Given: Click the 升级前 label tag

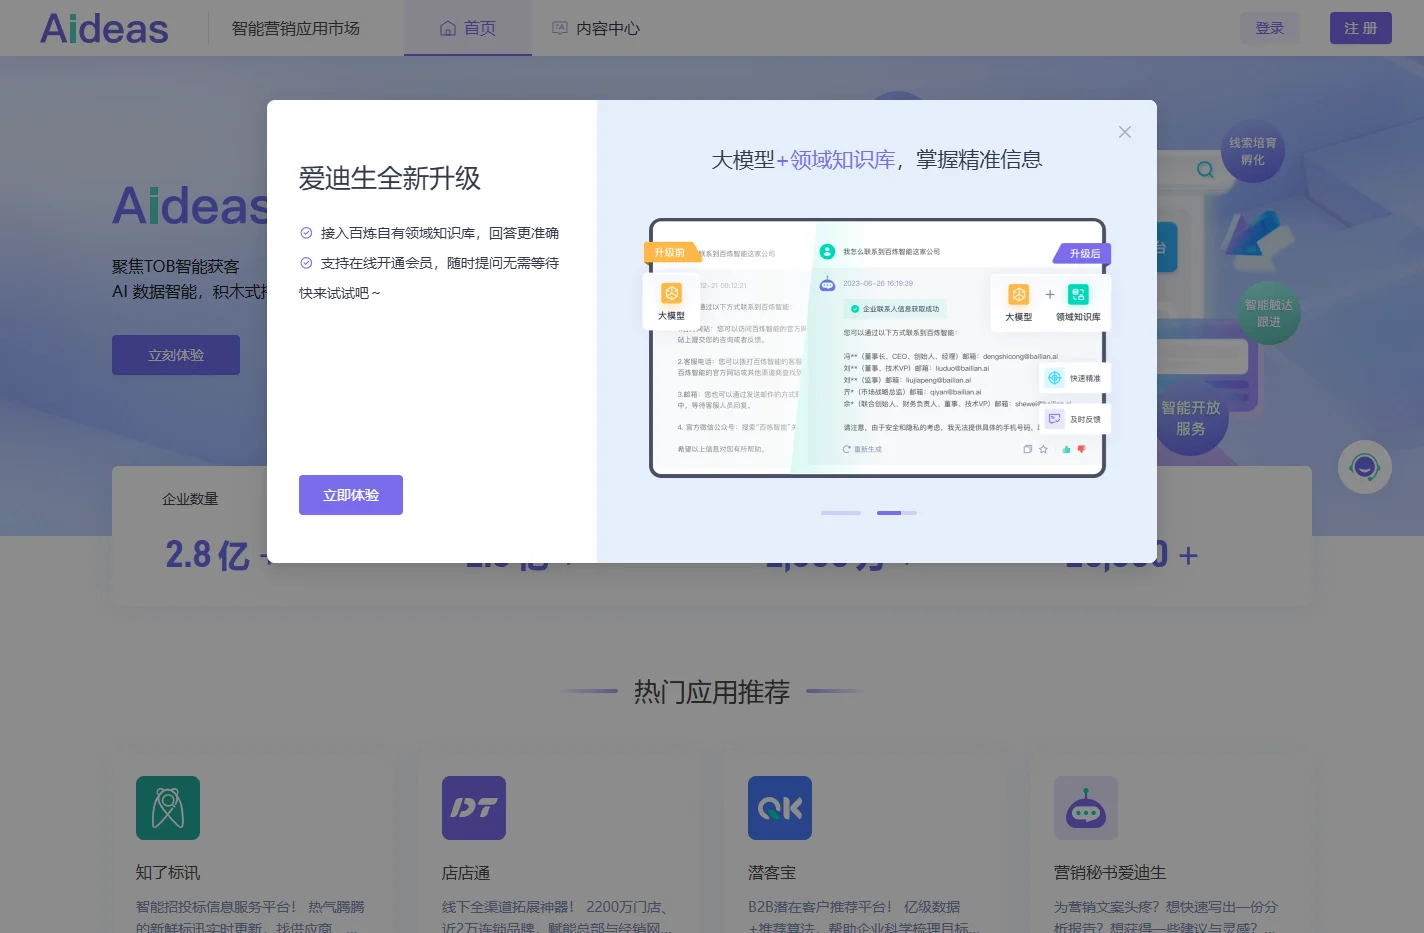Looking at the screenshot, I should (x=671, y=252).
